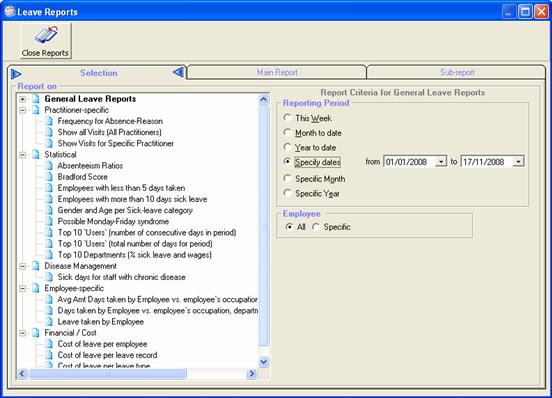552x398 pixels.
Task: Click the Leave Reports title bar icon
Action: 10,12
